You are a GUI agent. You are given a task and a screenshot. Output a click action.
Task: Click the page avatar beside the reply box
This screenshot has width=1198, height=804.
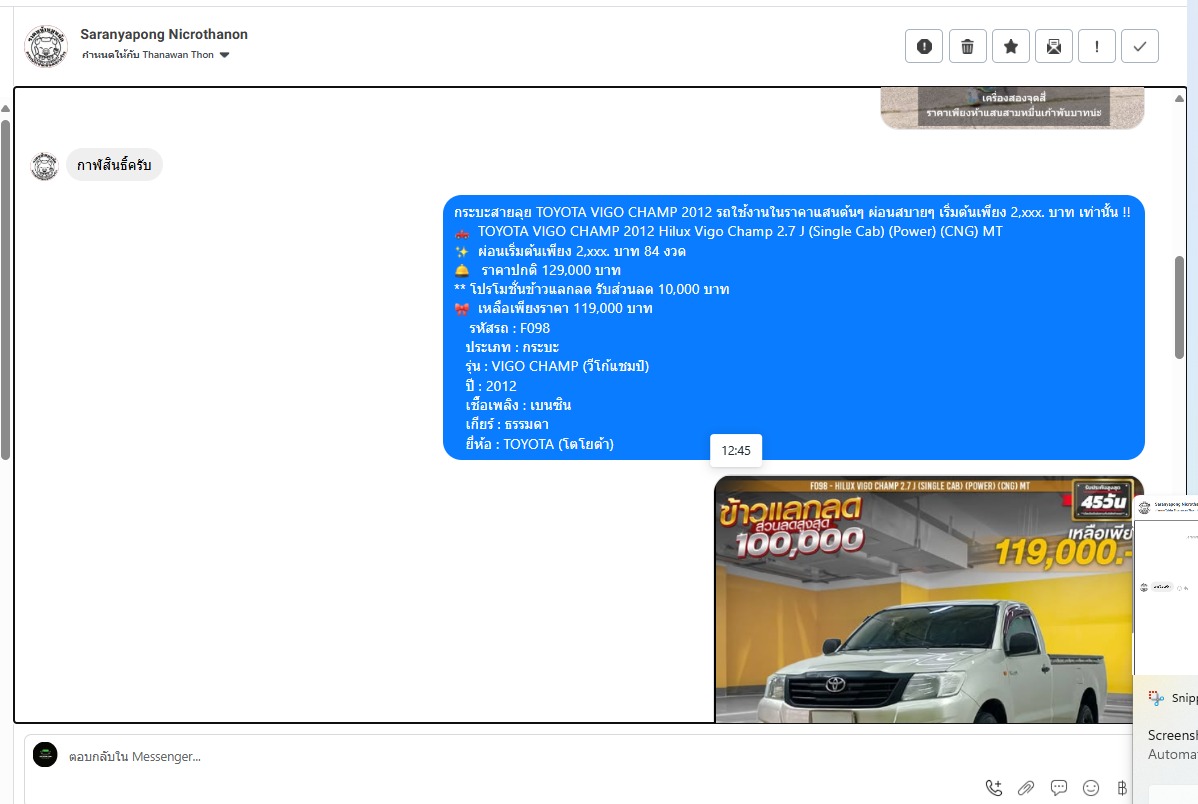pyautogui.click(x=45, y=754)
